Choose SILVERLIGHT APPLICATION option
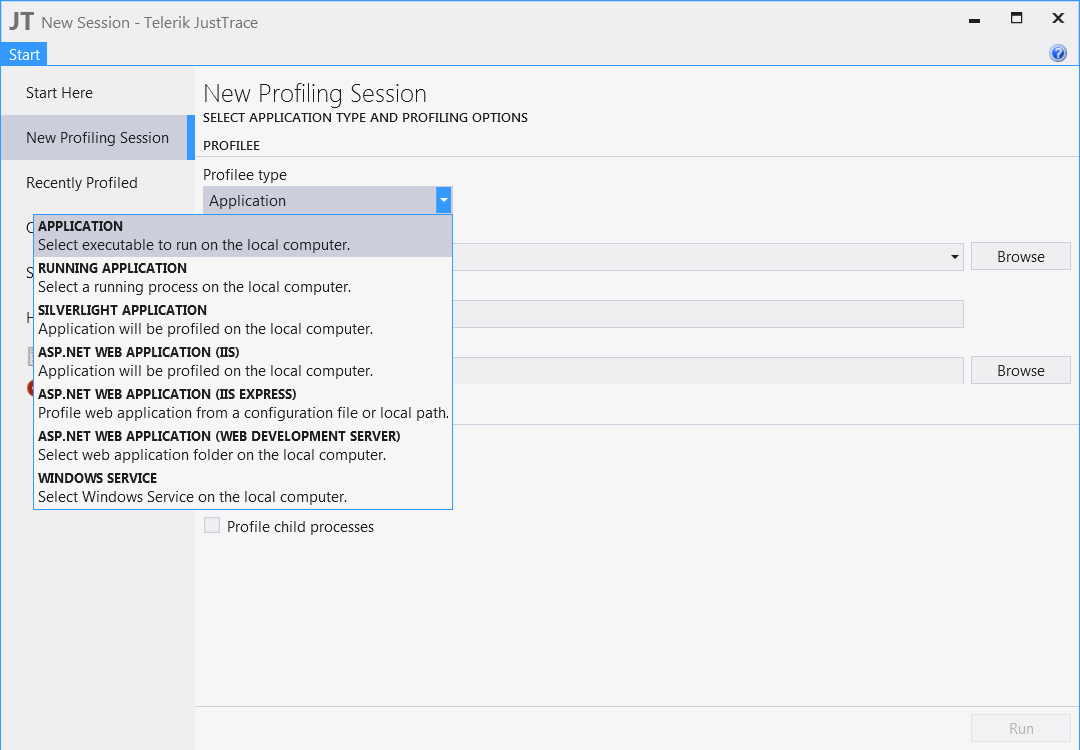1080x750 pixels. pyautogui.click(x=243, y=320)
